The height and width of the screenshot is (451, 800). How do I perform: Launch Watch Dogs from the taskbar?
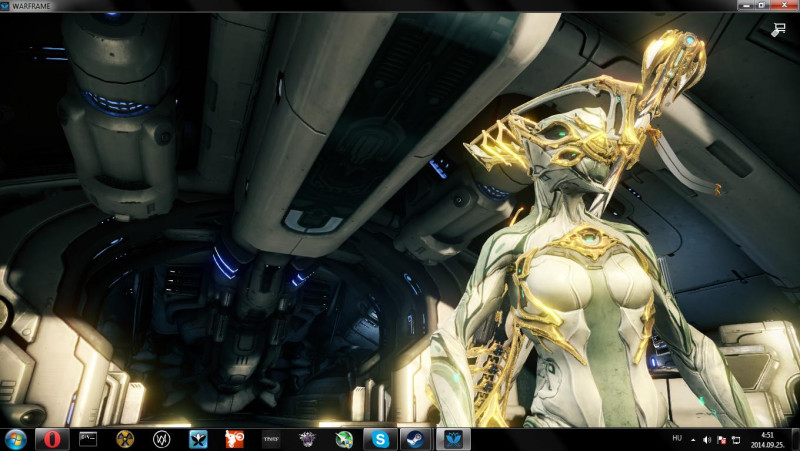pyautogui.click(x=161, y=439)
